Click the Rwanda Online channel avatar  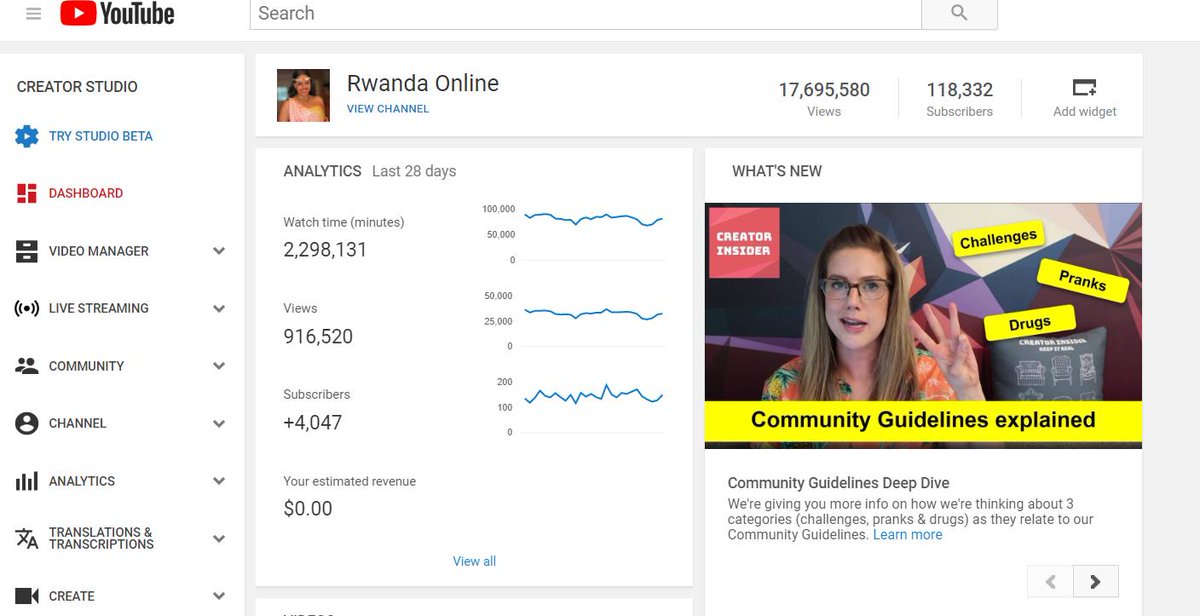coord(303,95)
